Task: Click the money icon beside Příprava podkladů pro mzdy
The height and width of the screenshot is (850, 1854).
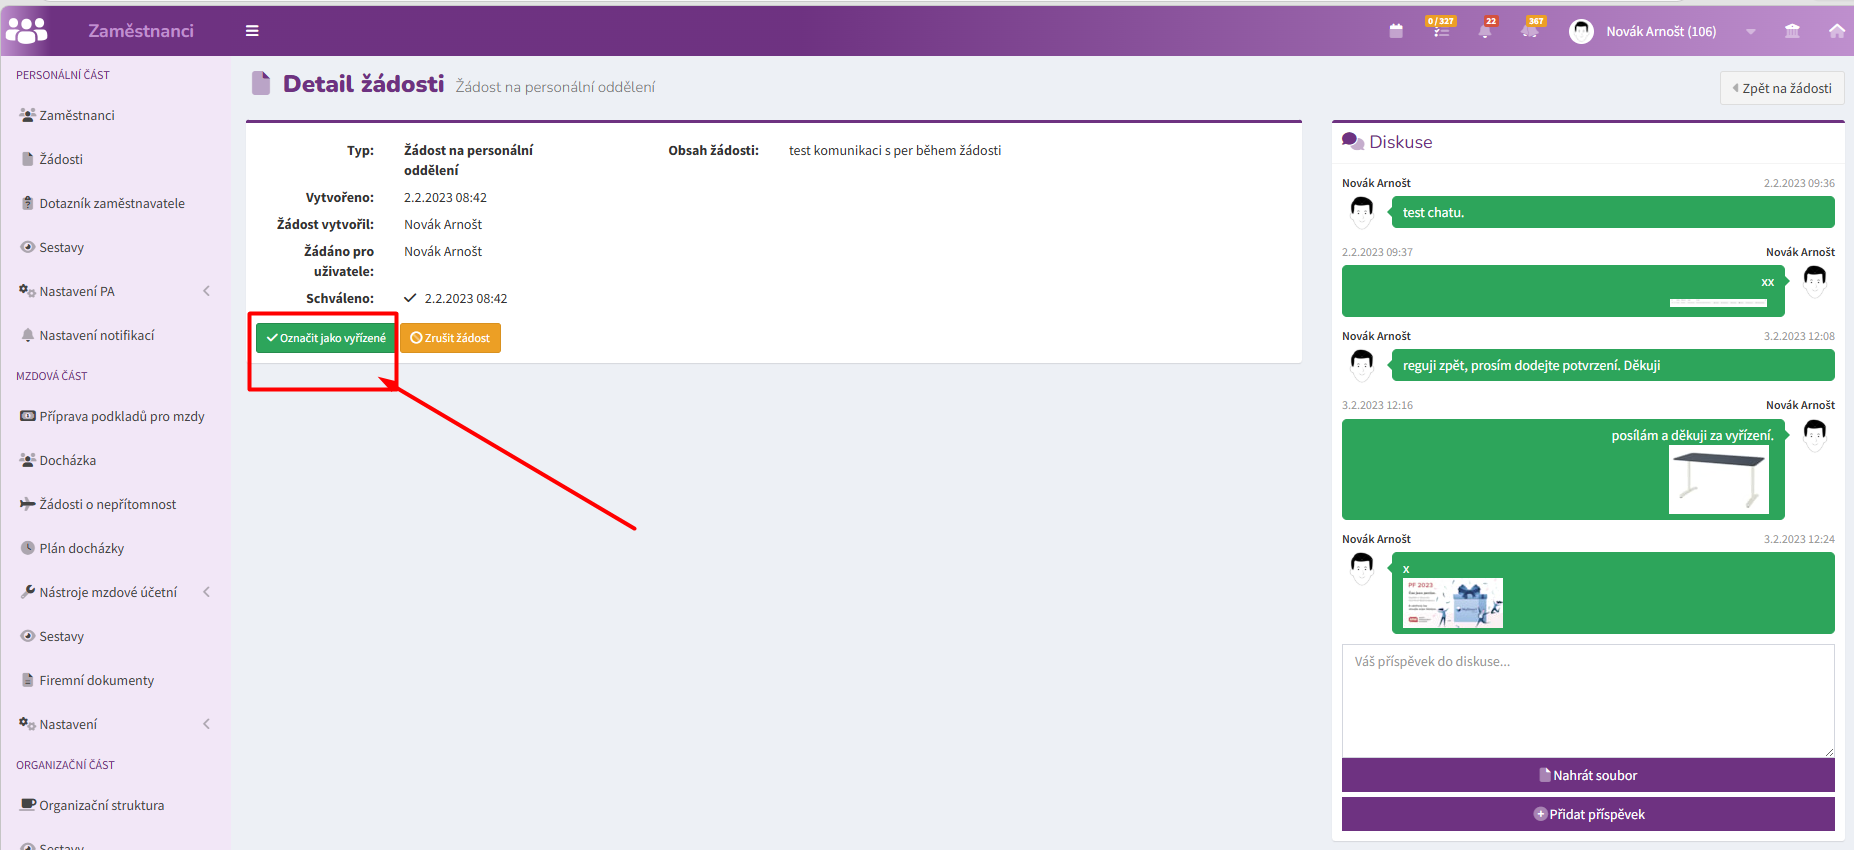Action: pos(28,416)
